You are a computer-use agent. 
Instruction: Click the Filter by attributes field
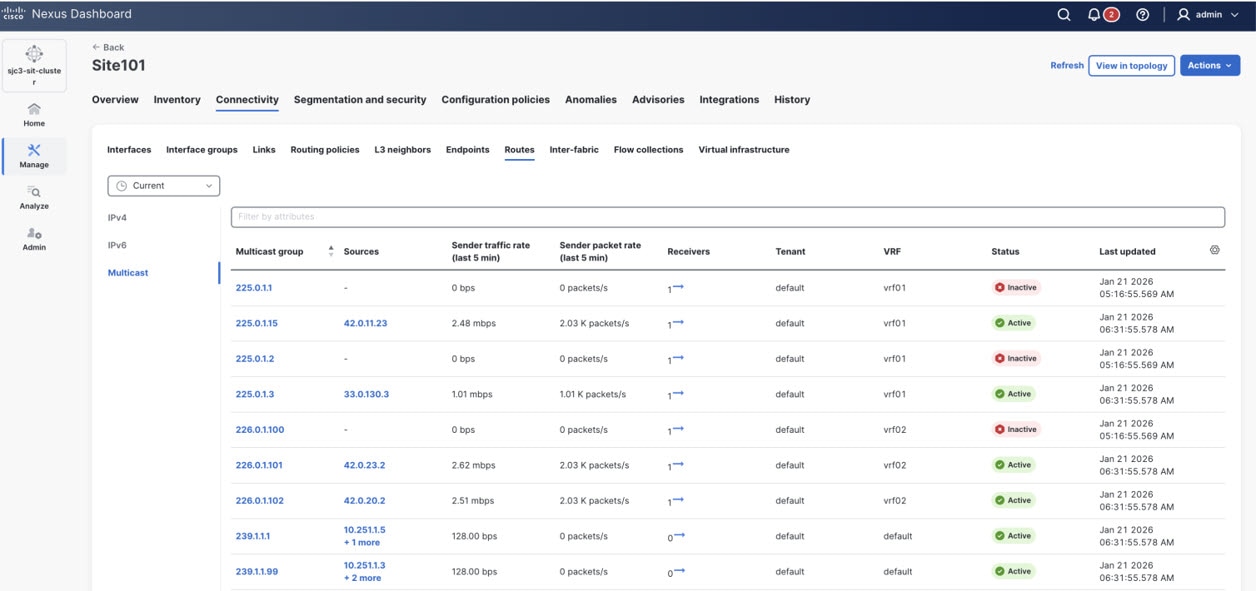point(727,216)
